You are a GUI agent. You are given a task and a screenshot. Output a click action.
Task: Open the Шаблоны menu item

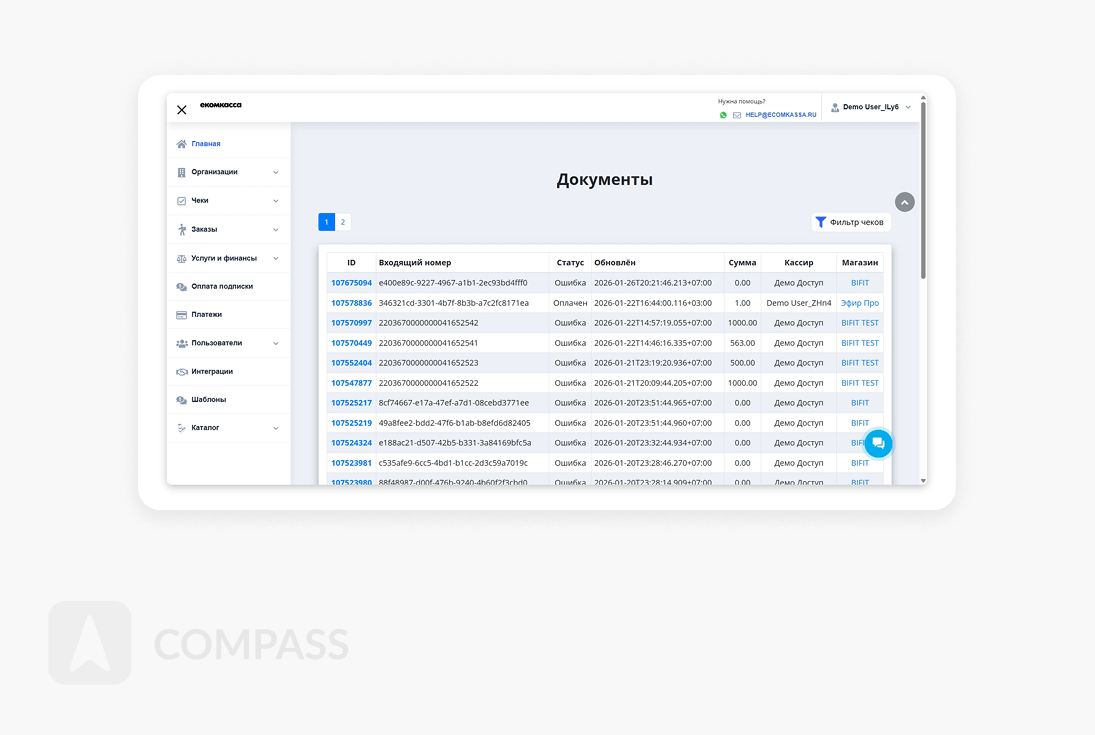click(208, 400)
